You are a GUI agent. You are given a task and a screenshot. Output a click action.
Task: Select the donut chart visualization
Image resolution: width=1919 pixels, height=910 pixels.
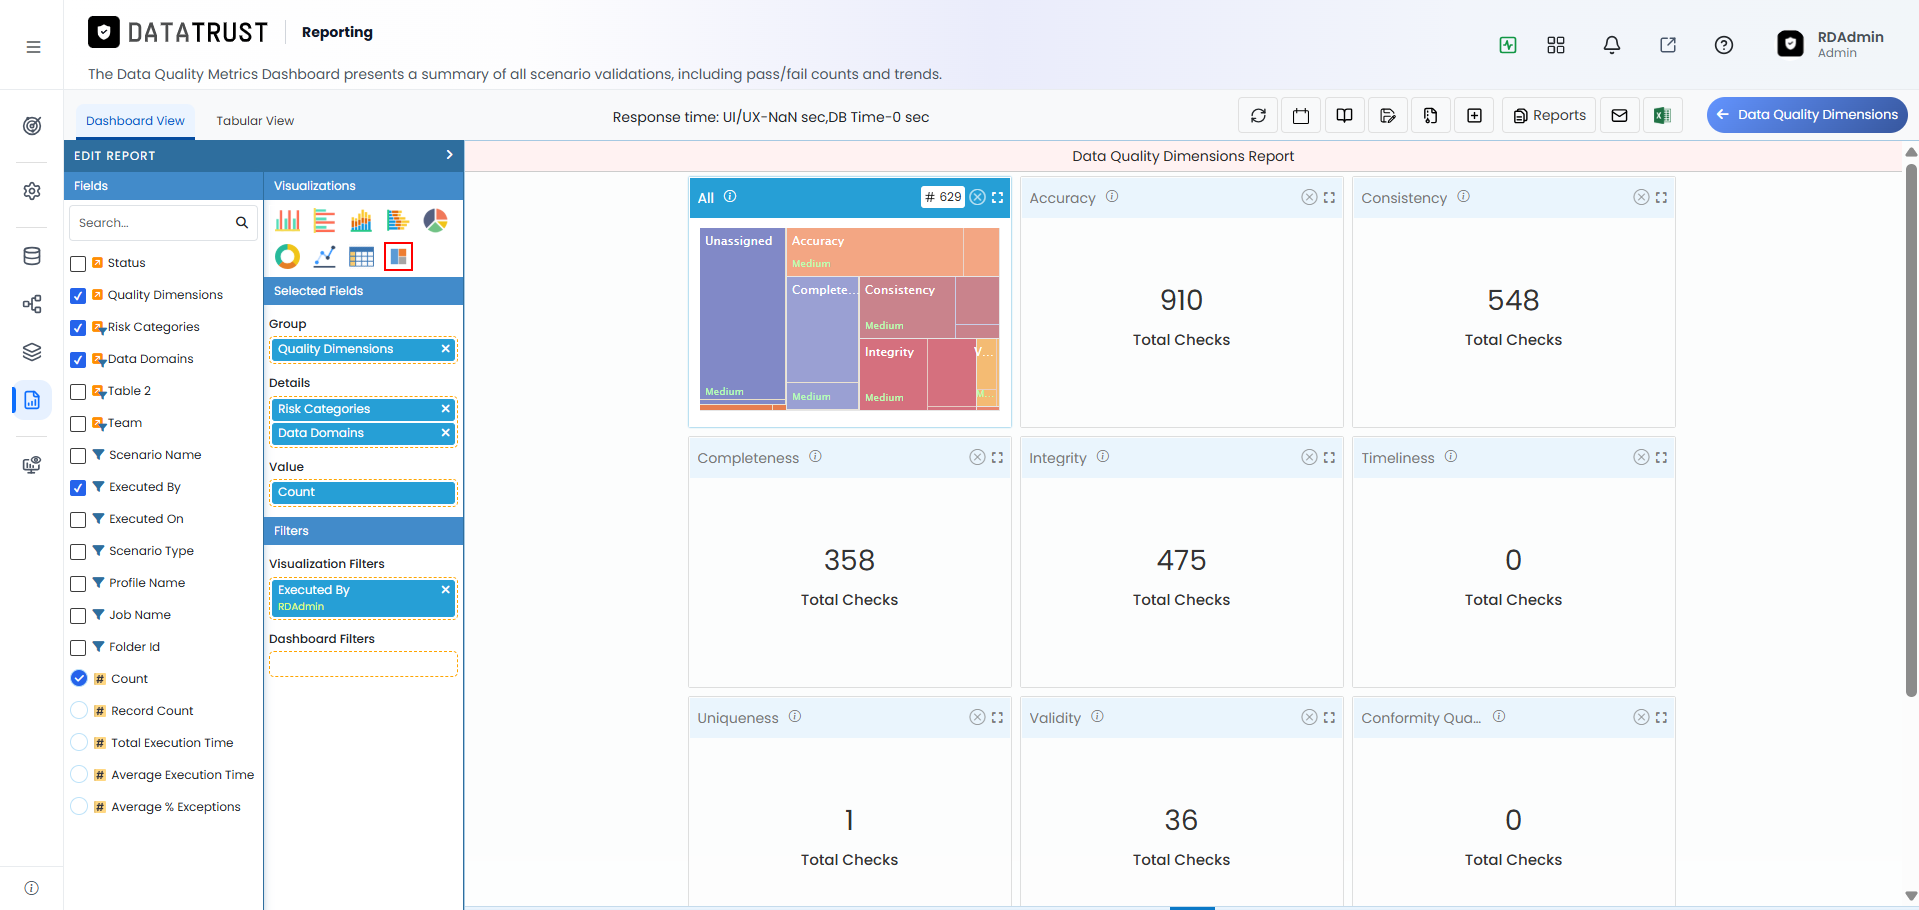point(288,257)
